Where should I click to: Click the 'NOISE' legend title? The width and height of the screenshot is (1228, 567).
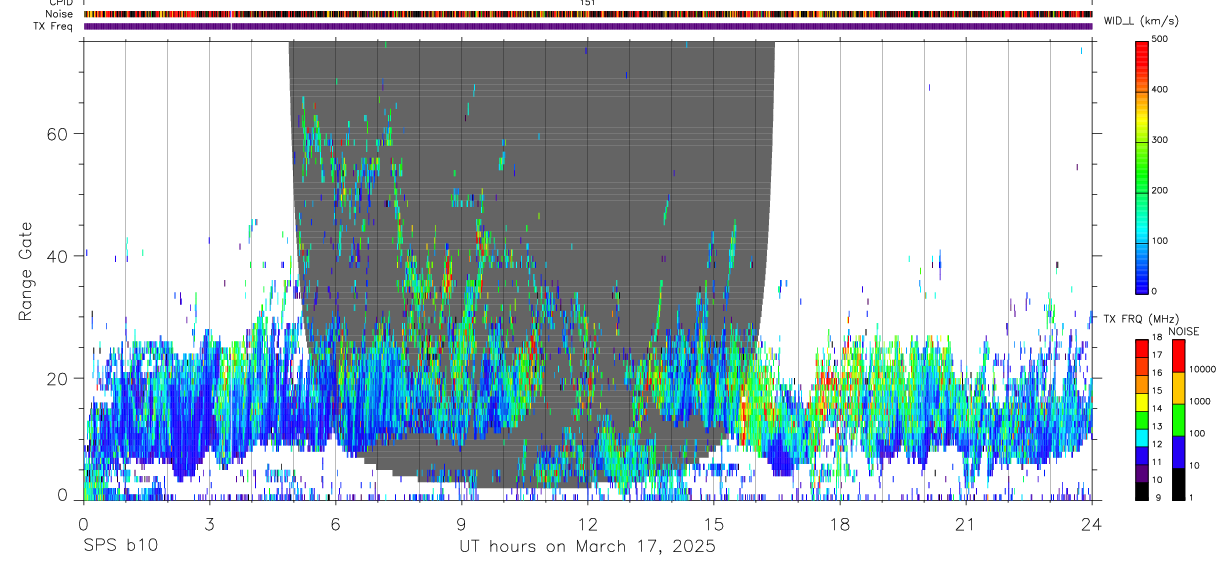coord(1184,331)
